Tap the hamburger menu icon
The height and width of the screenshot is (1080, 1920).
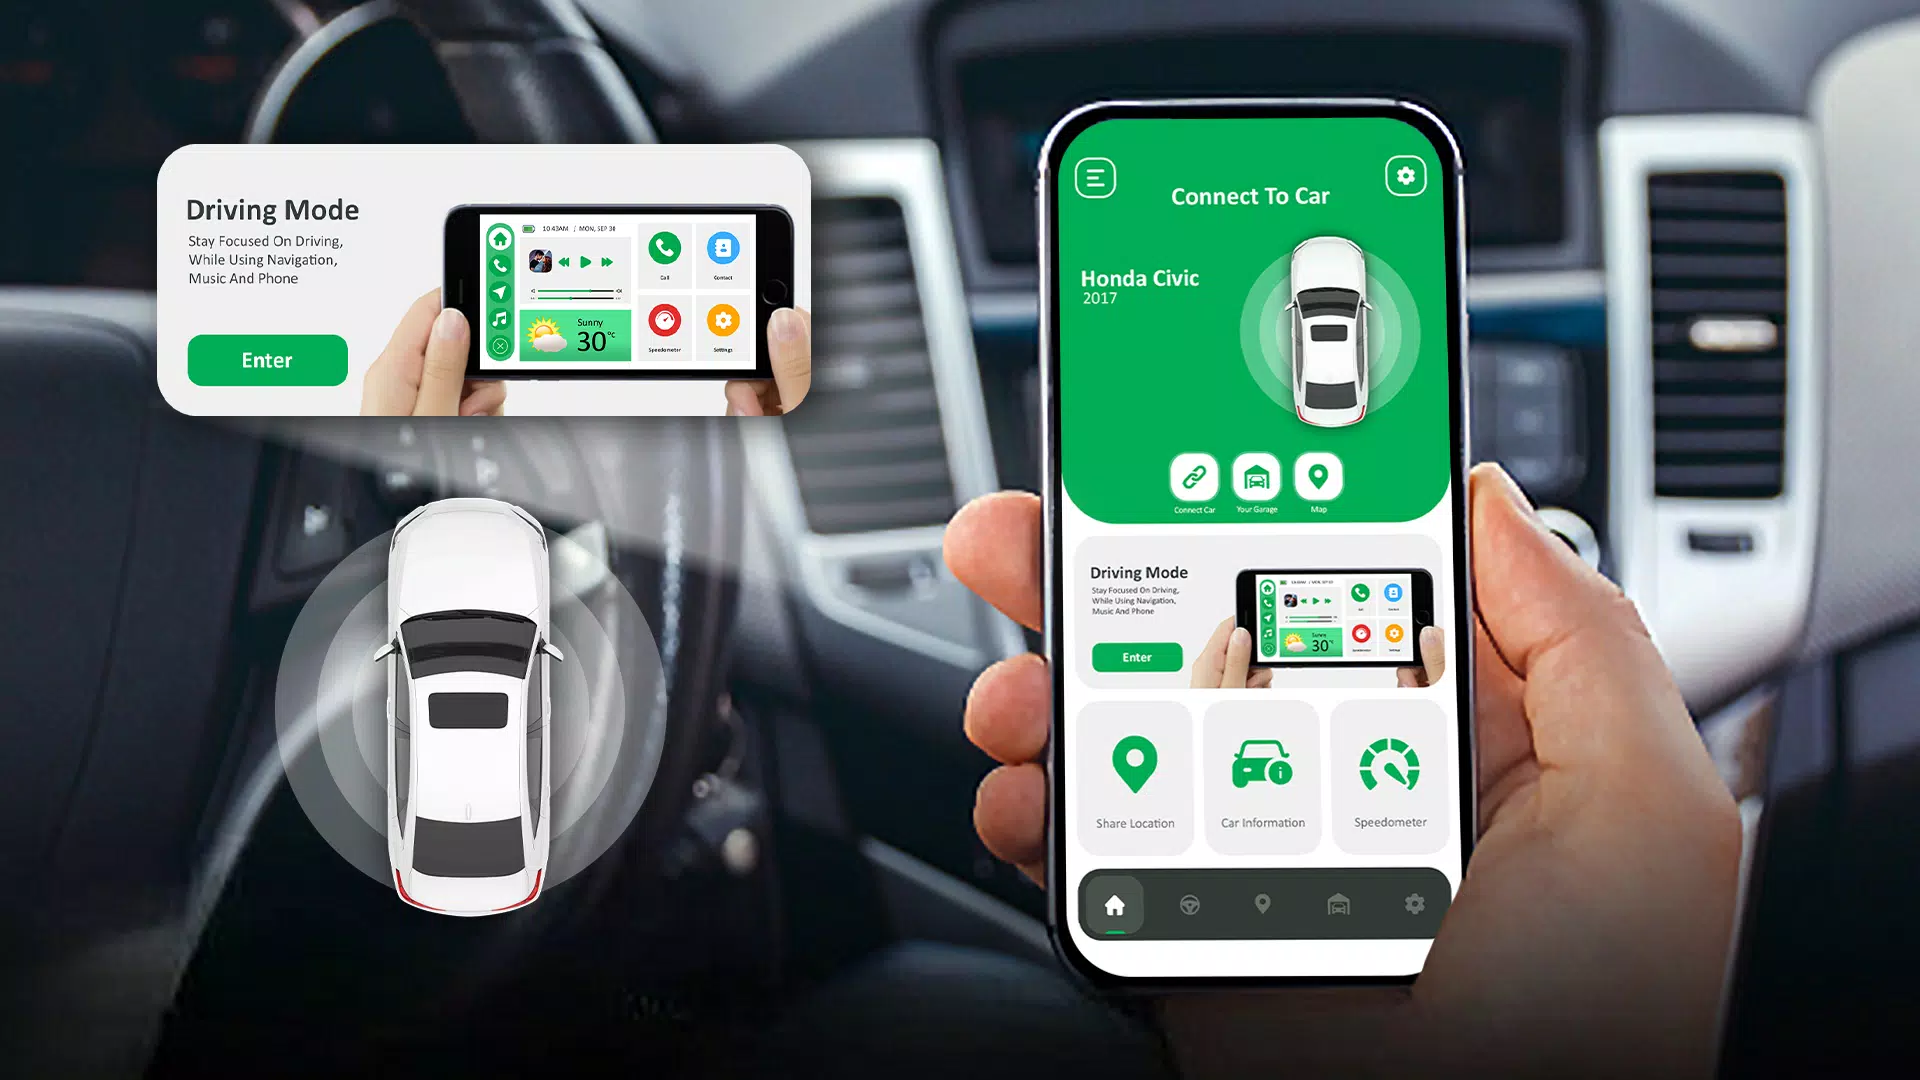(x=1097, y=177)
